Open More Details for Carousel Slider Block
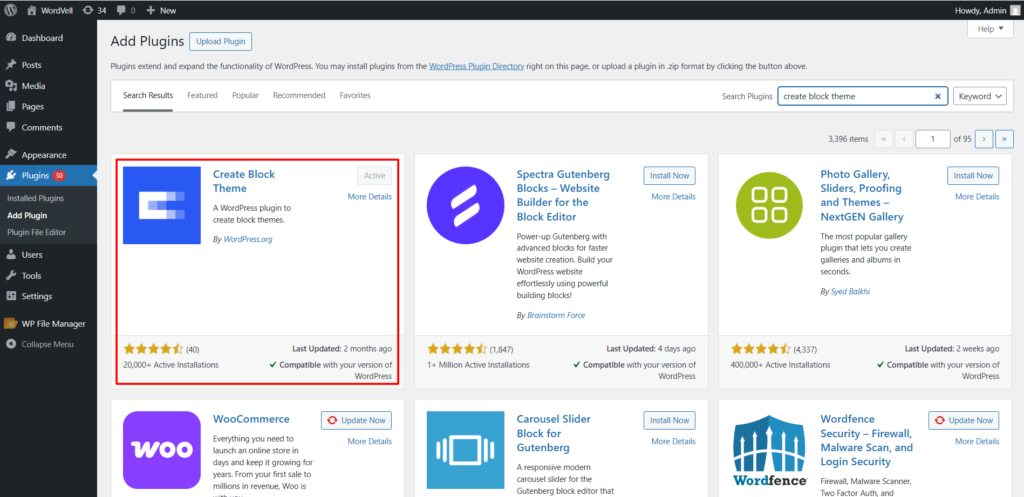Image resolution: width=1024 pixels, height=497 pixels. point(673,441)
